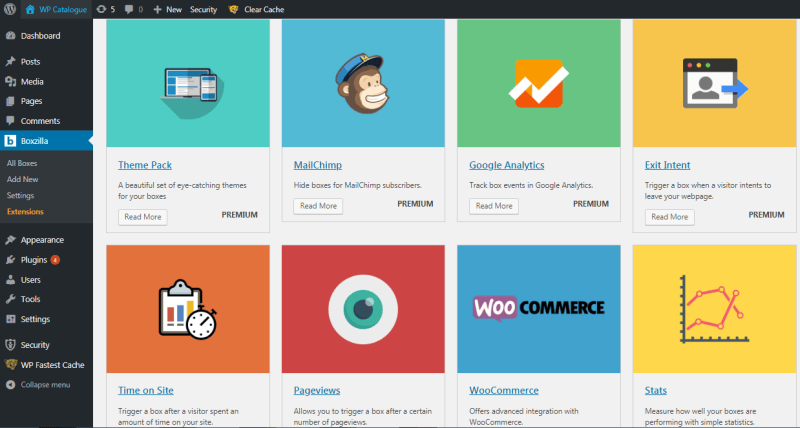Click PREMIUM label on Google Analytics card
This screenshot has height=428, width=800.
point(591,204)
